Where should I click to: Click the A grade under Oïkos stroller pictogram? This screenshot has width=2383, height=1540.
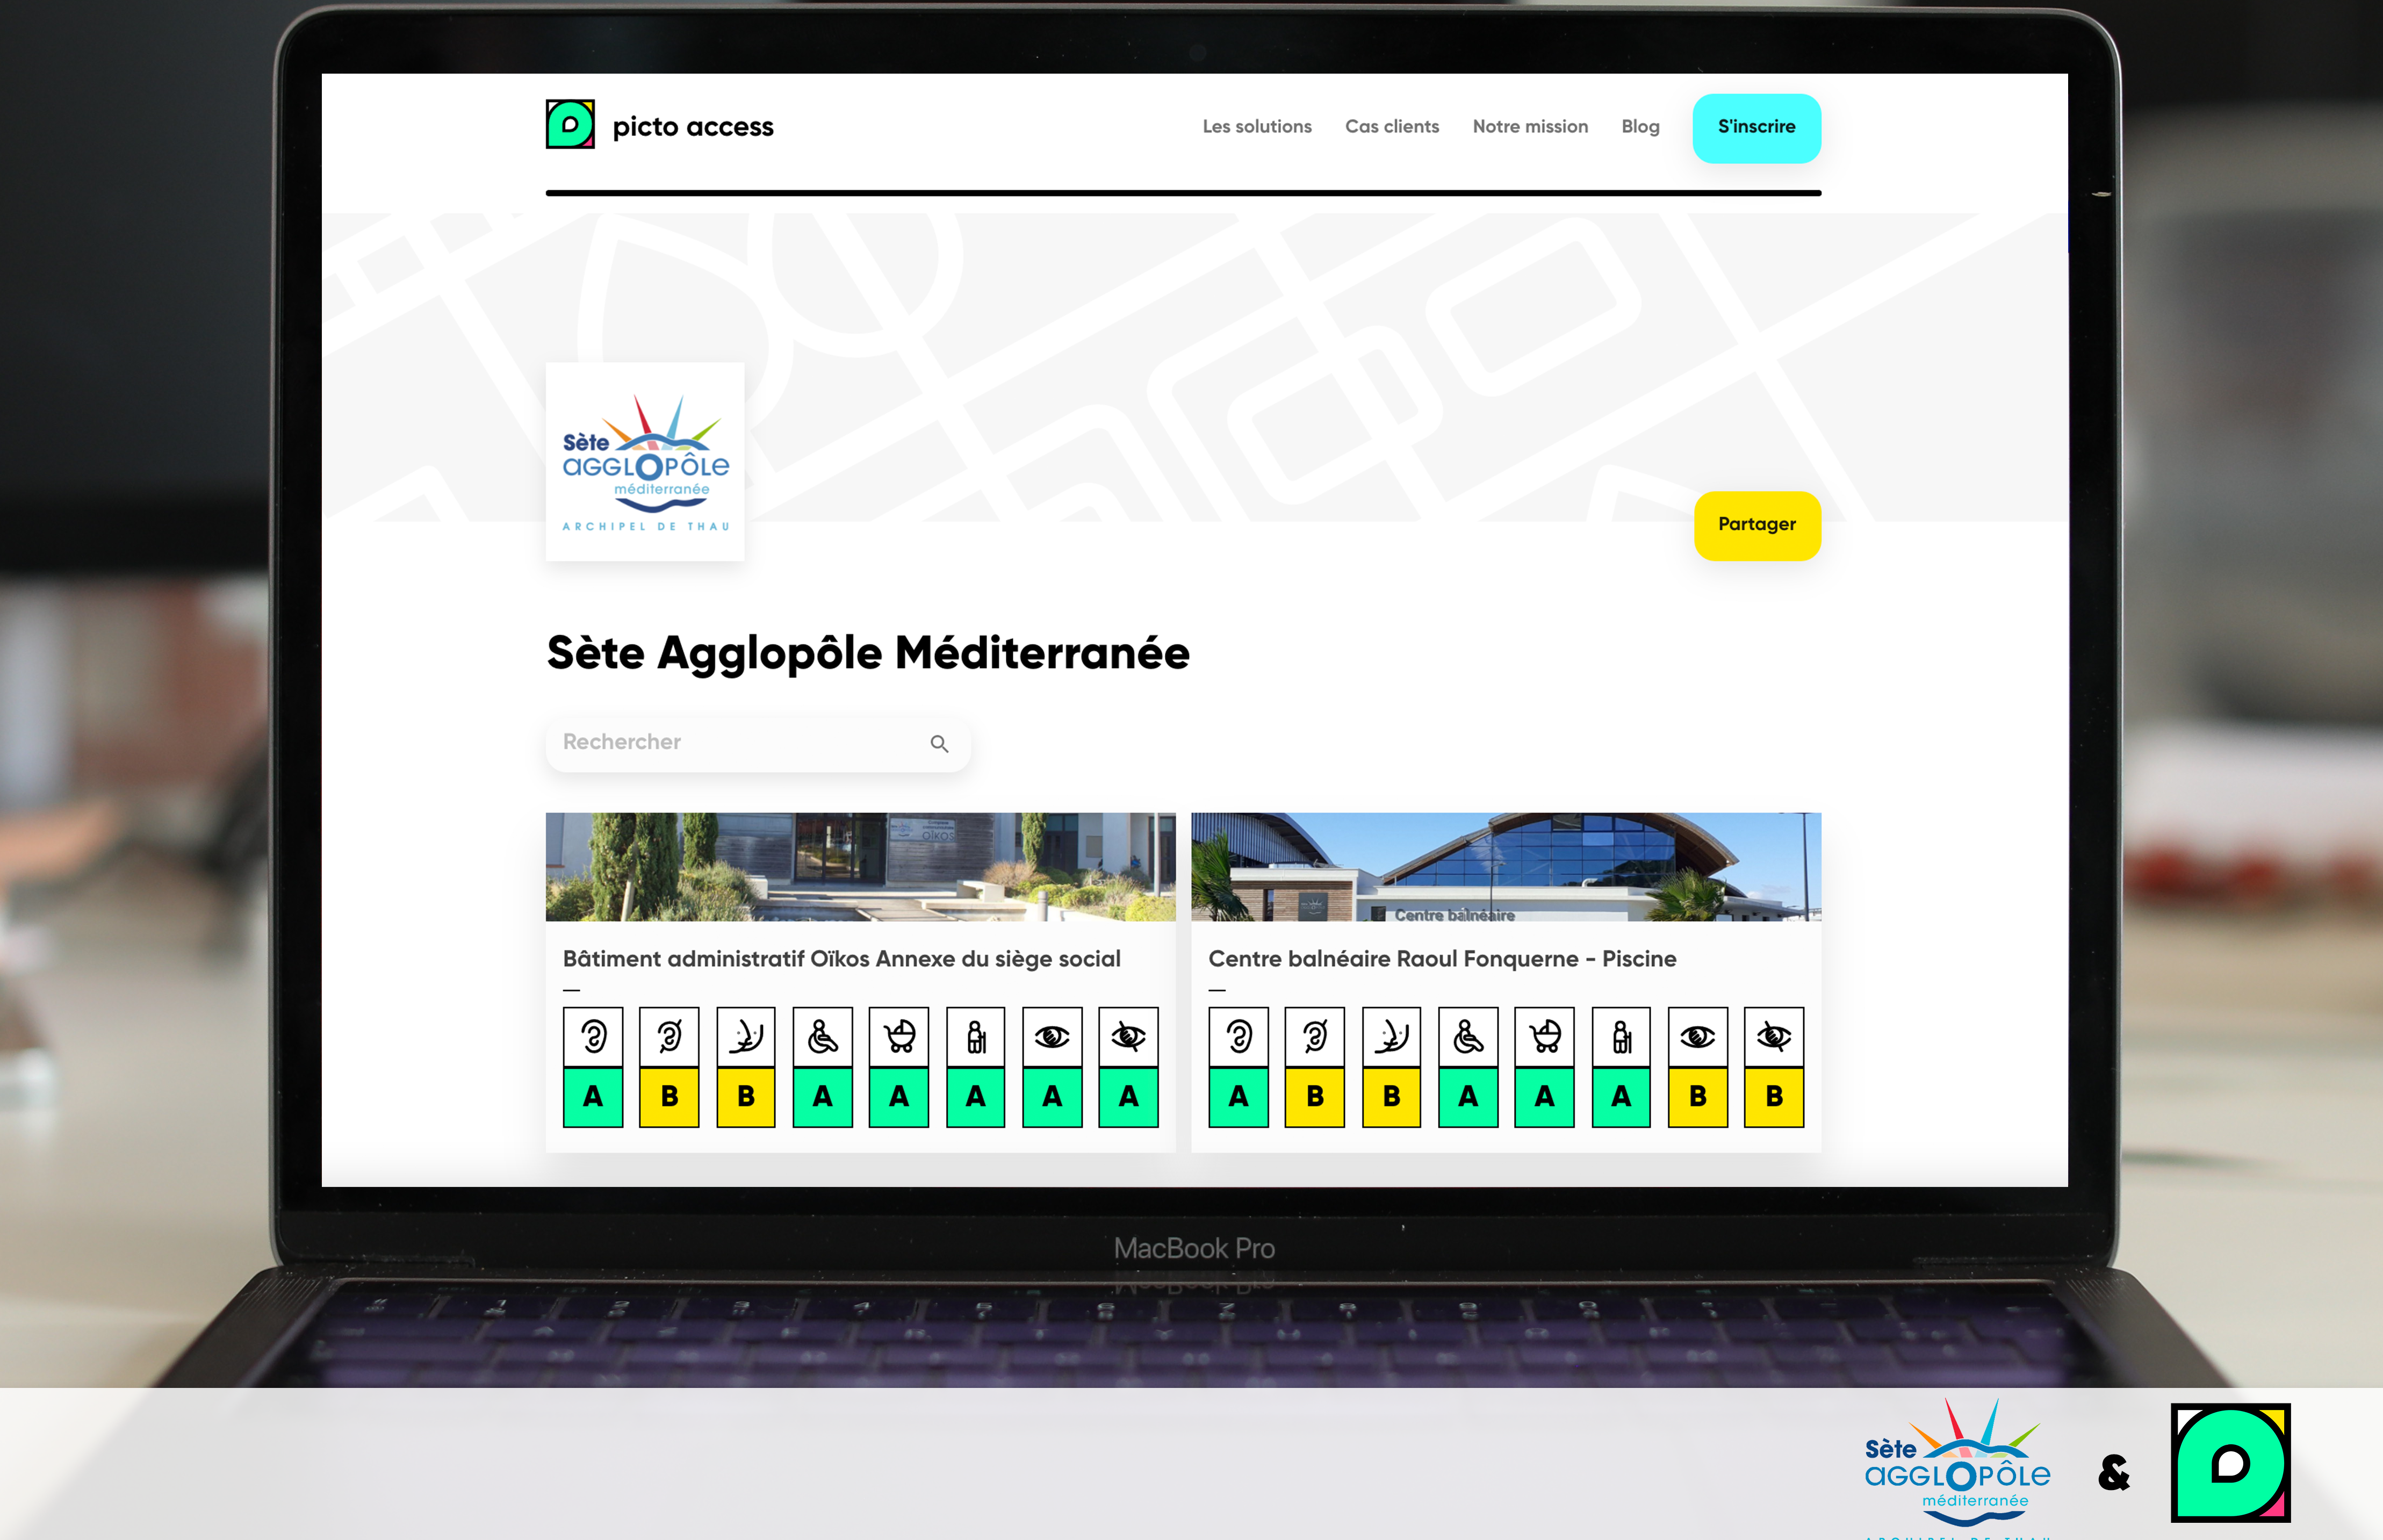(899, 1097)
